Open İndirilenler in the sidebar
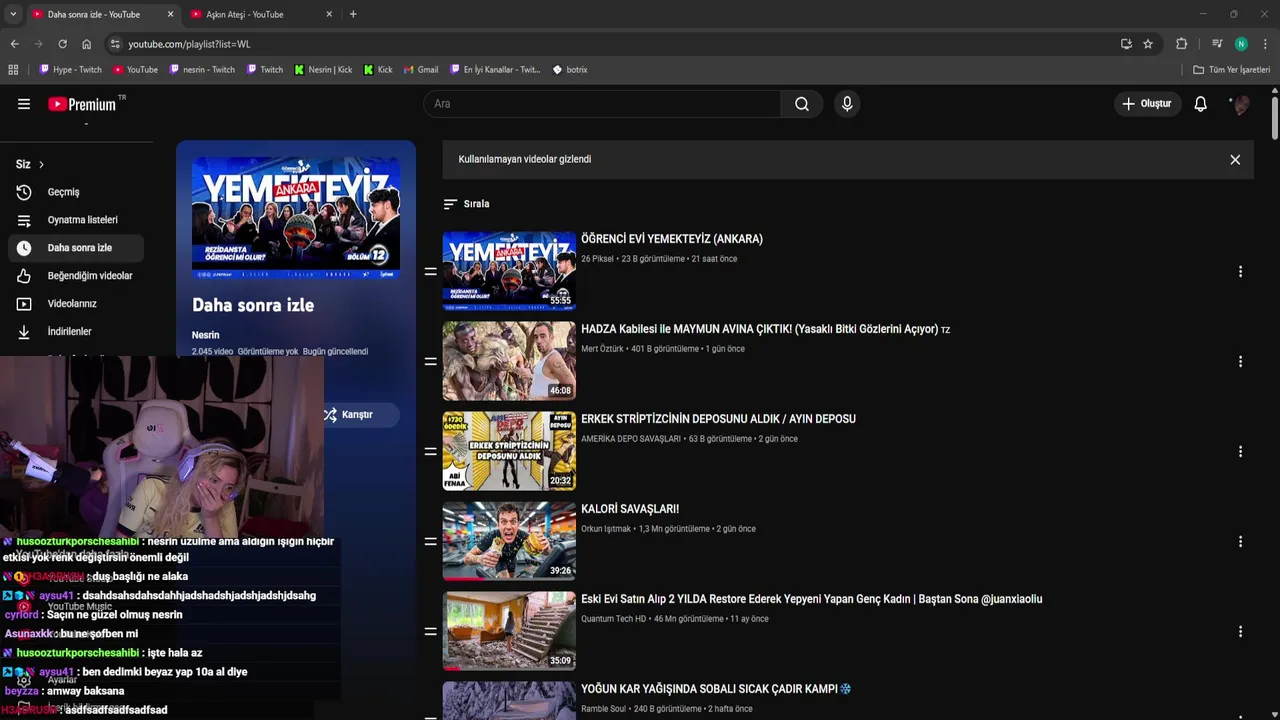 point(76,332)
